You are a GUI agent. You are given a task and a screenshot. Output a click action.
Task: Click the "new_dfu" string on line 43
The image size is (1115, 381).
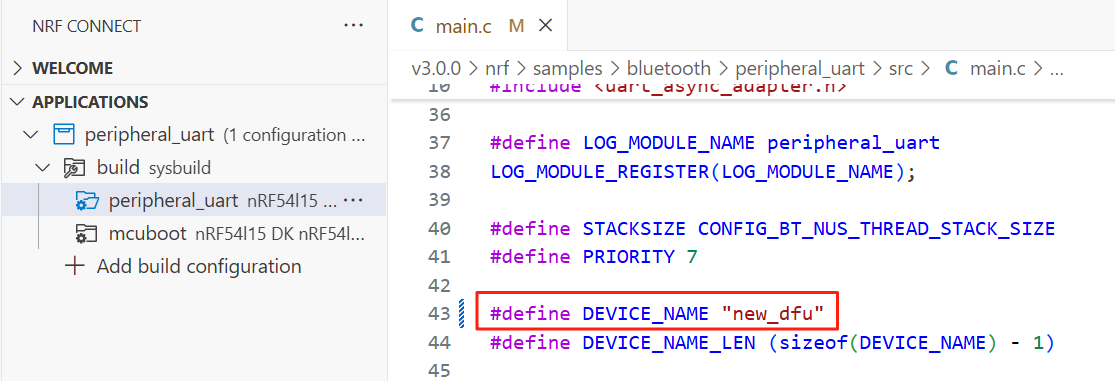pos(773,313)
